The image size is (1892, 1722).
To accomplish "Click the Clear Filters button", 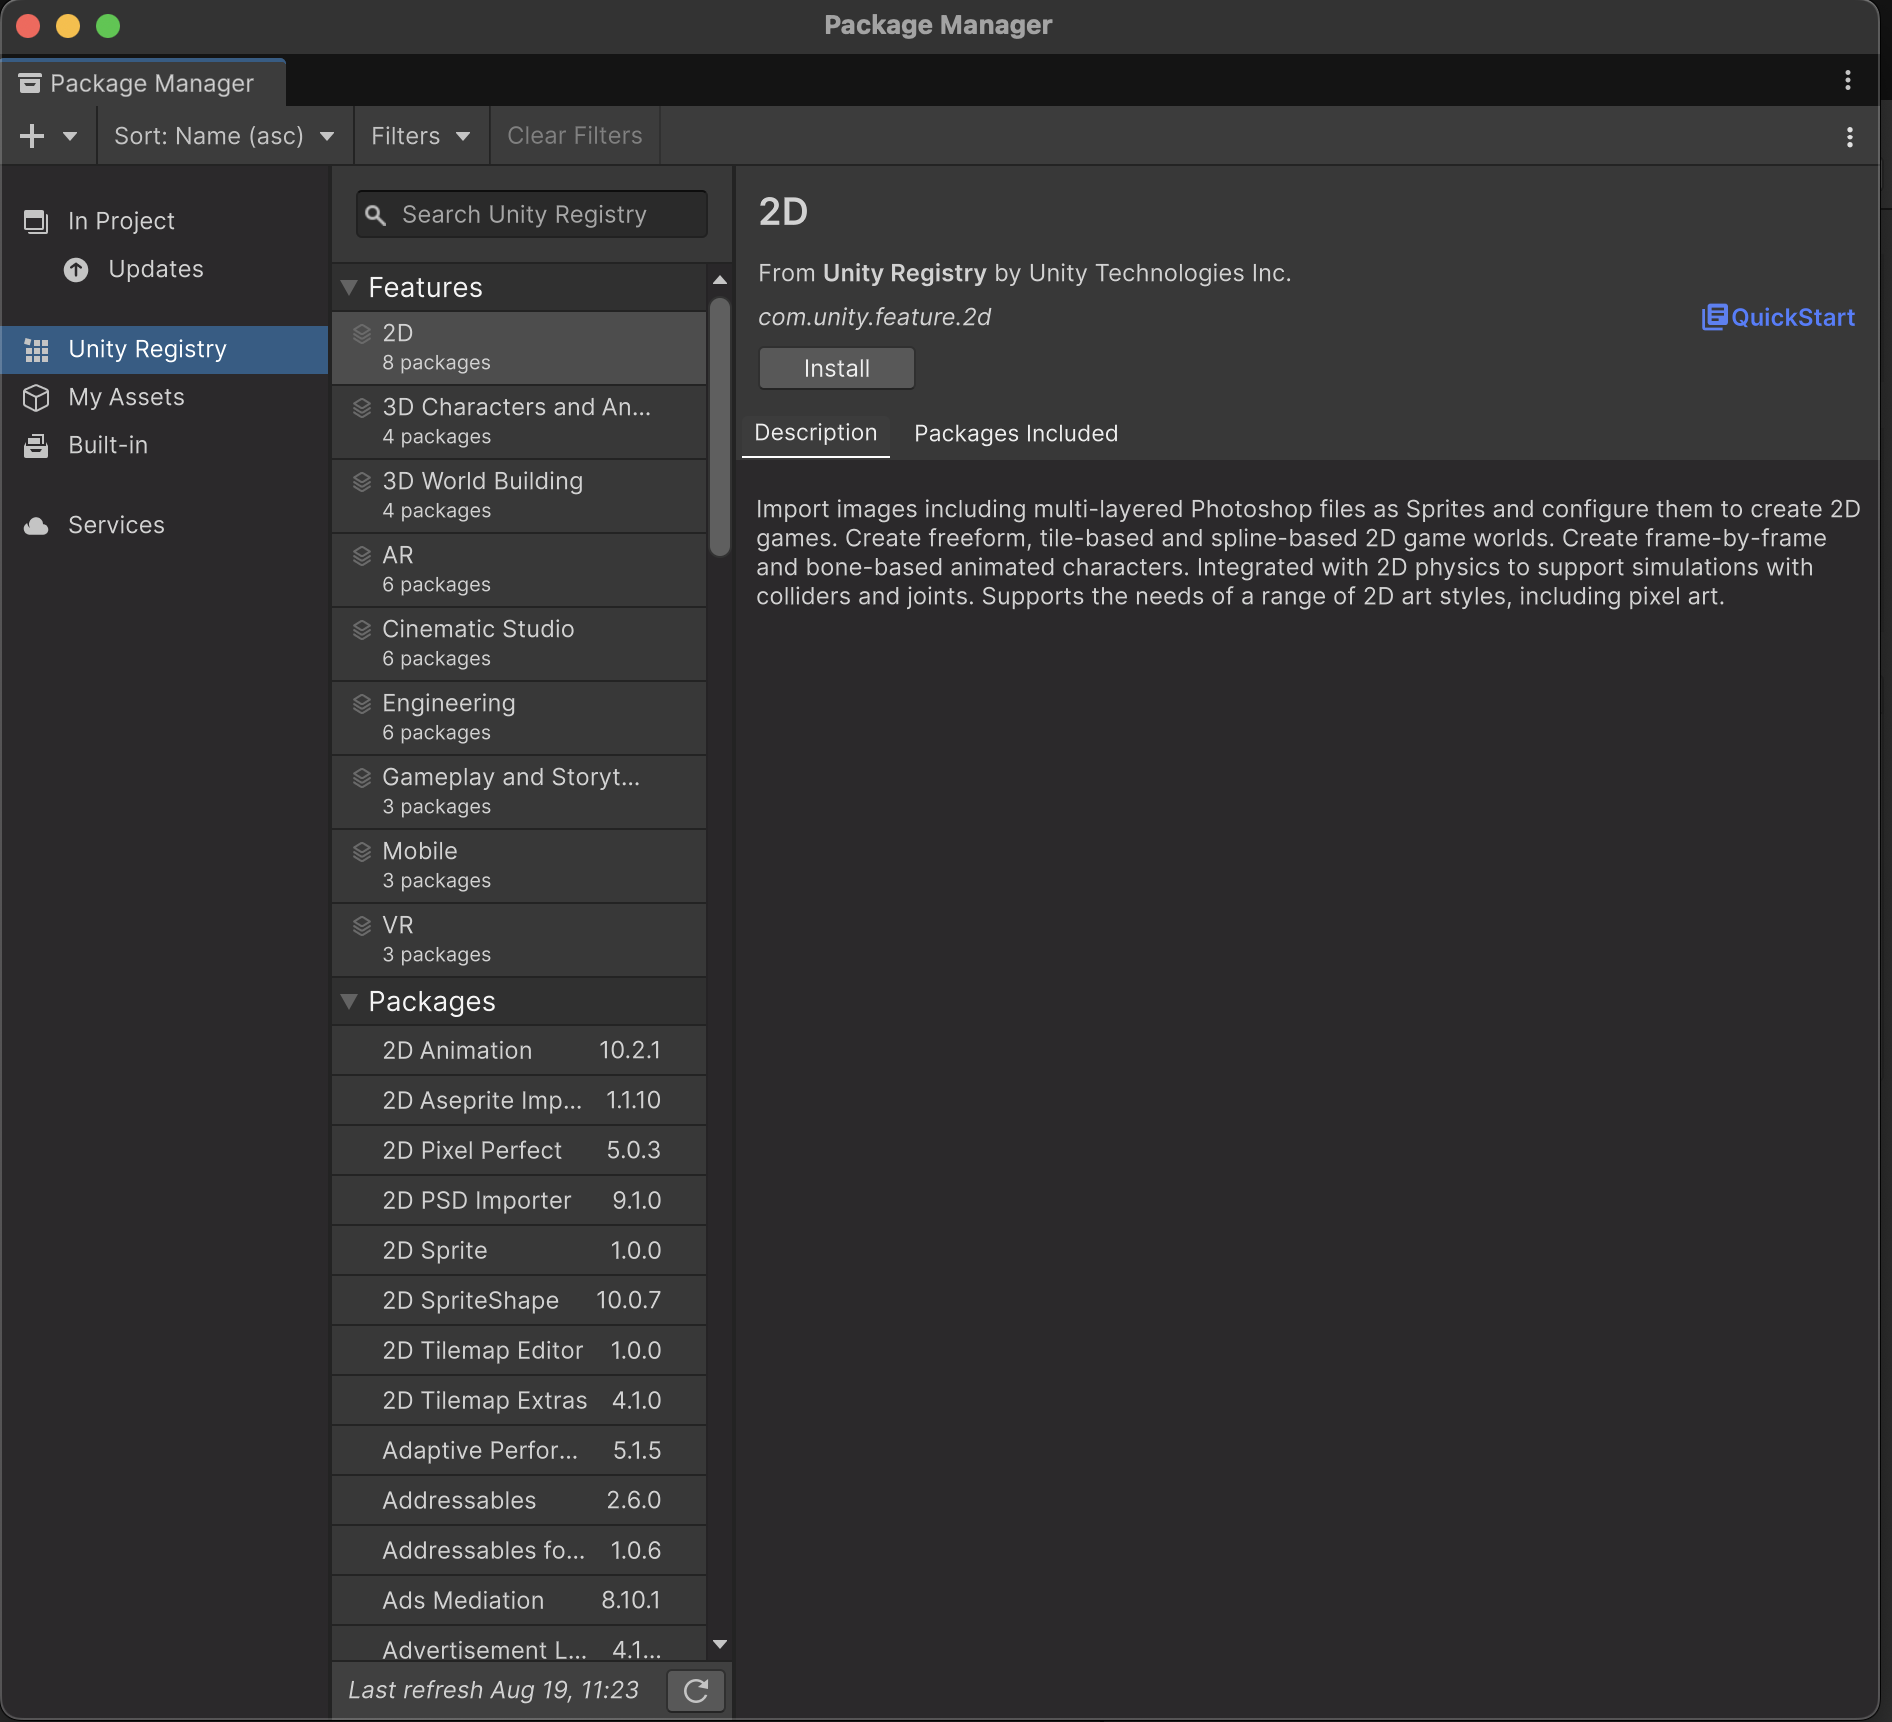I will [x=574, y=136].
